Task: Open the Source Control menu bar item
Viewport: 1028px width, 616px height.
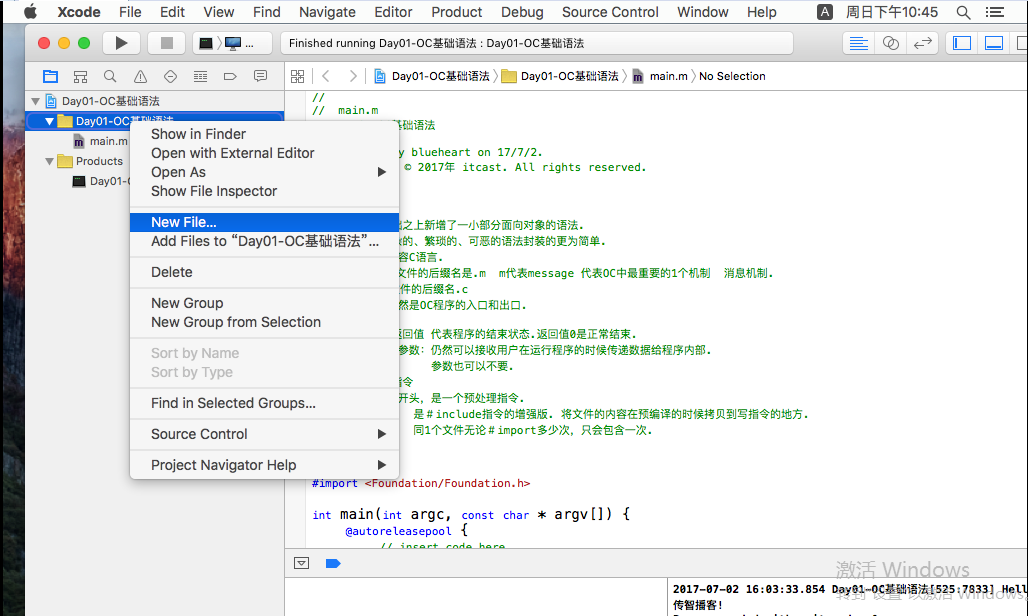Action: point(610,12)
